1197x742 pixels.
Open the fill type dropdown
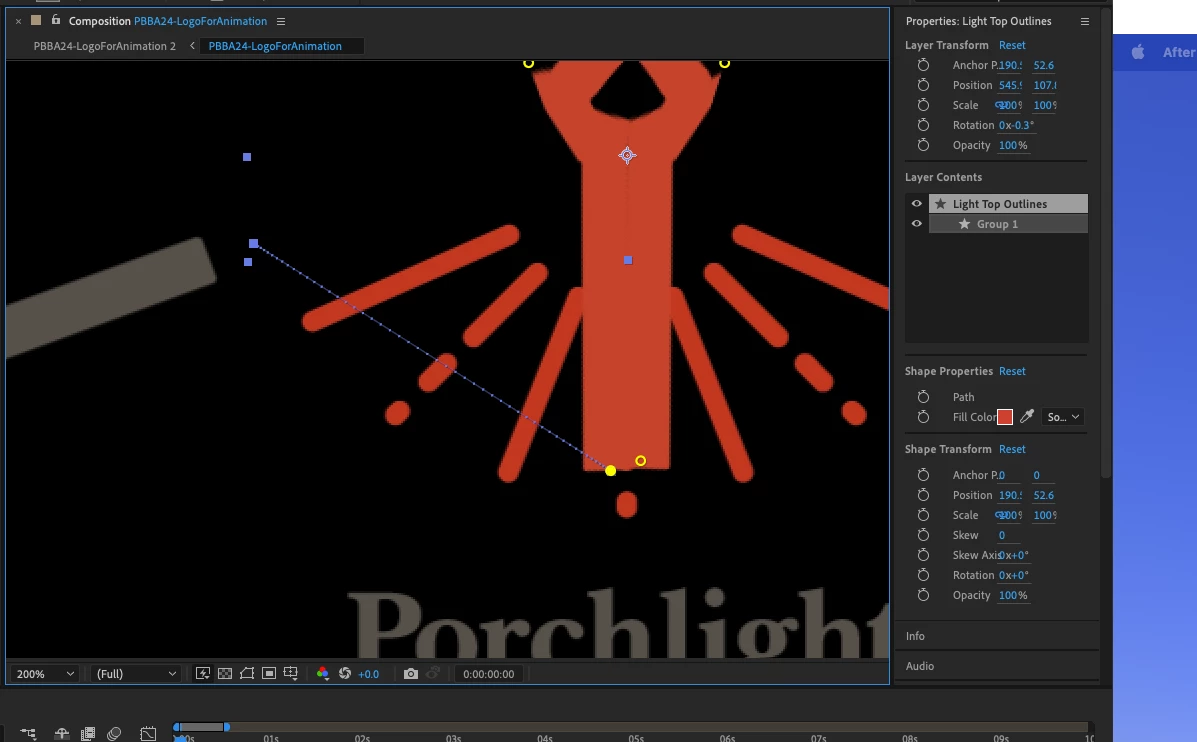[x=1063, y=417]
